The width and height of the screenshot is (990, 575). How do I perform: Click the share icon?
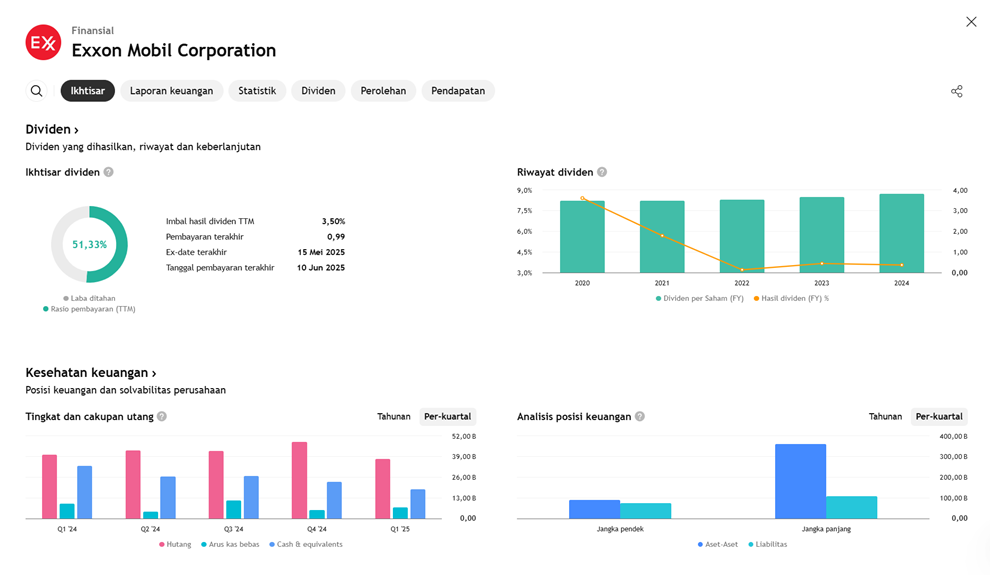click(957, 91)
